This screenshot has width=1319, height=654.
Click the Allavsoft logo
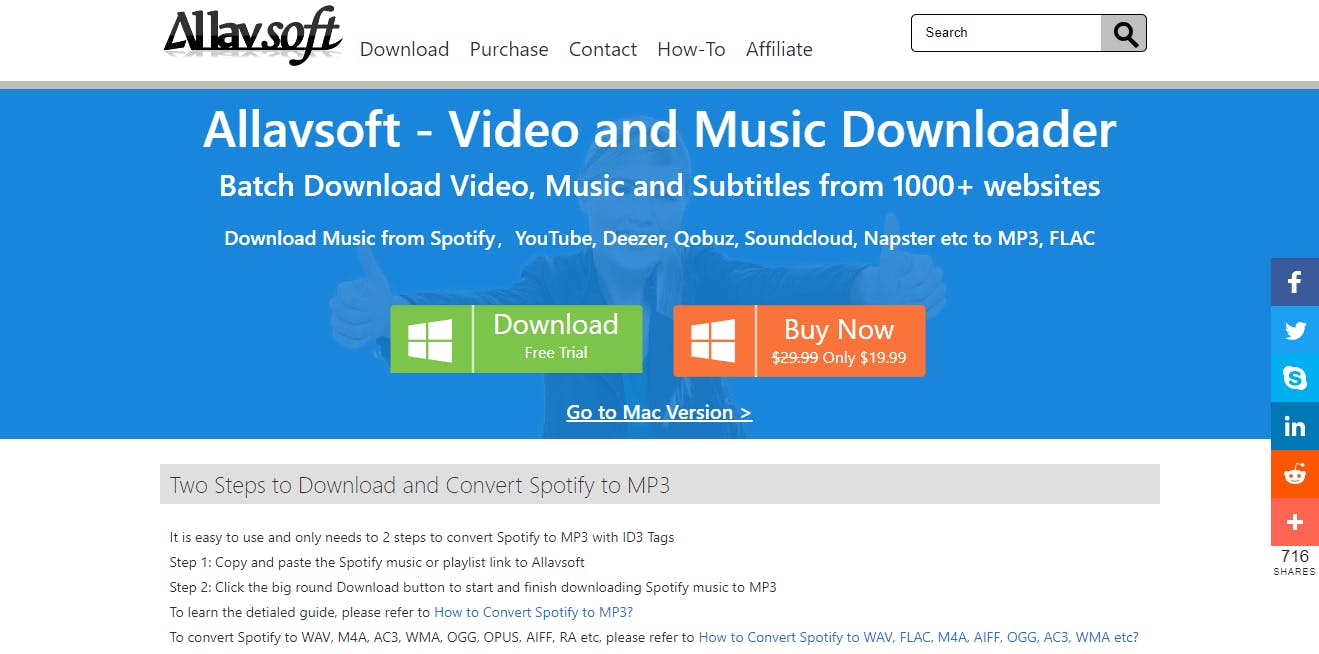[x=253, y=36]
